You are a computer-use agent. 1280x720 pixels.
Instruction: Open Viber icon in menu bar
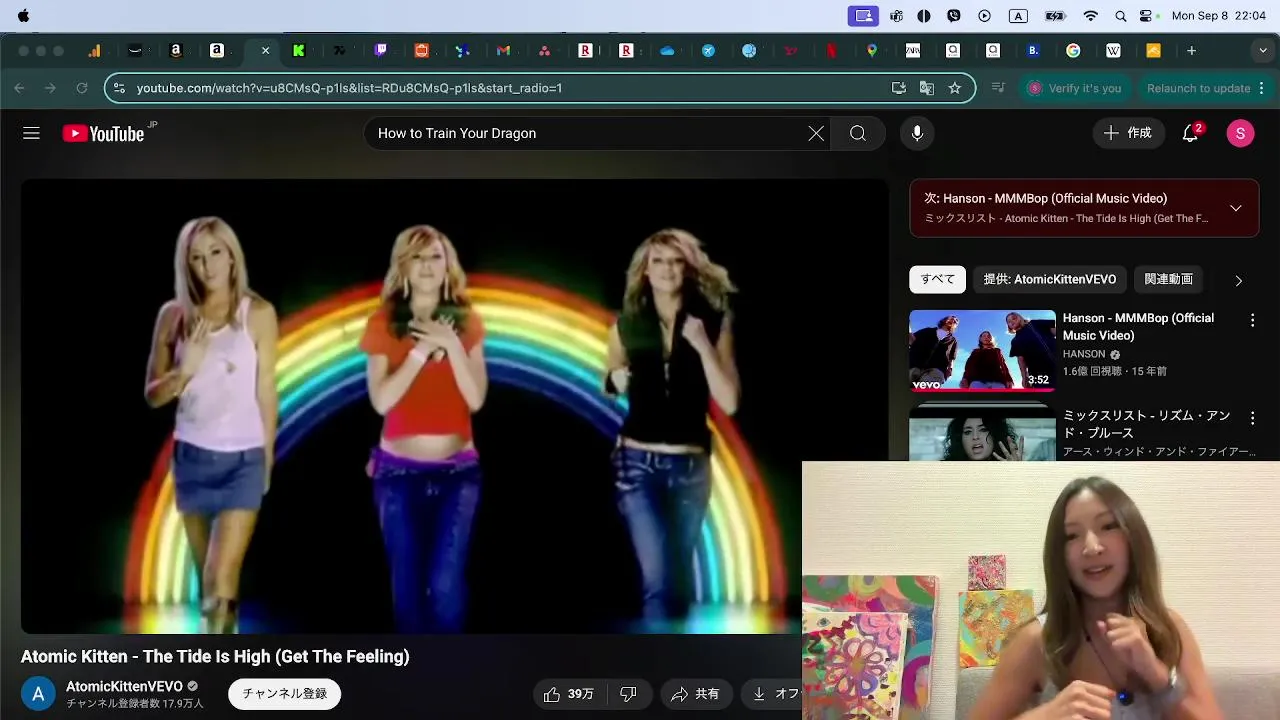tap(954, 16)
